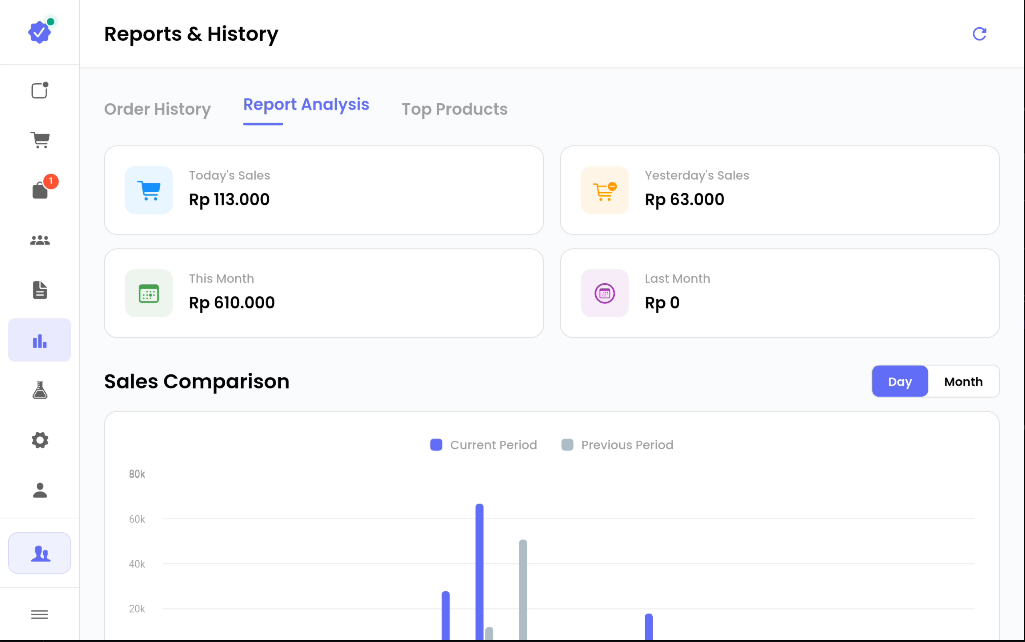The height and width of the screenshot is (642, 1025).
Task: Click the two-person account button
Action: point(39,553)
